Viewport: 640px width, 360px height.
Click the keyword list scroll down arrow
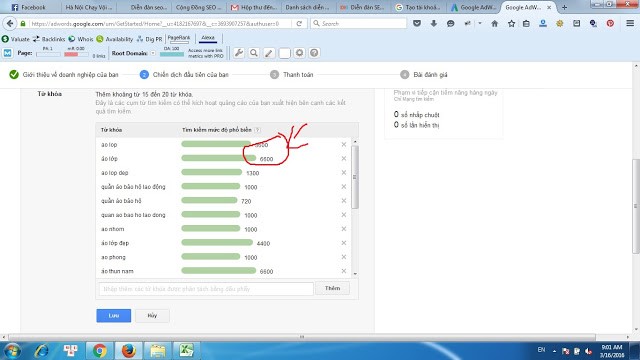(355, 274)
